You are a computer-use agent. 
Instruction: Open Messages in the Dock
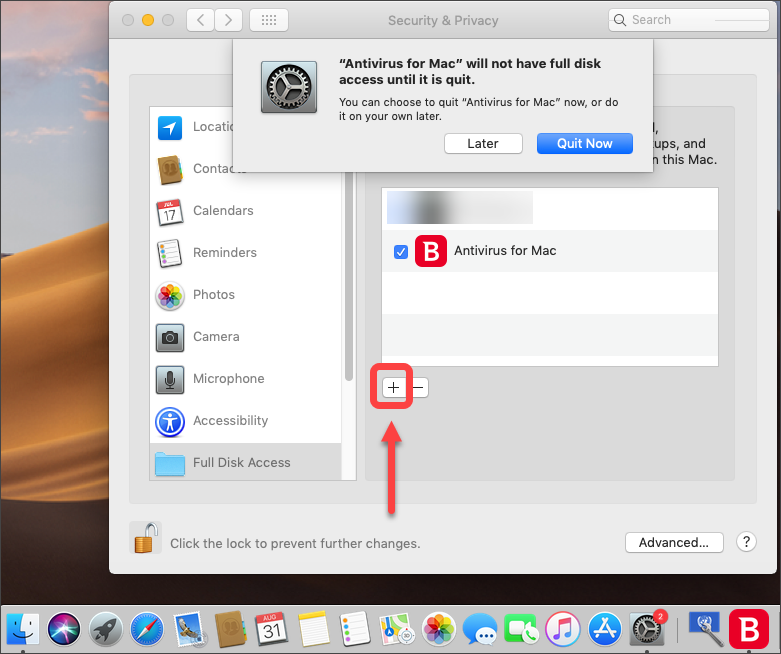pos(480,629)
